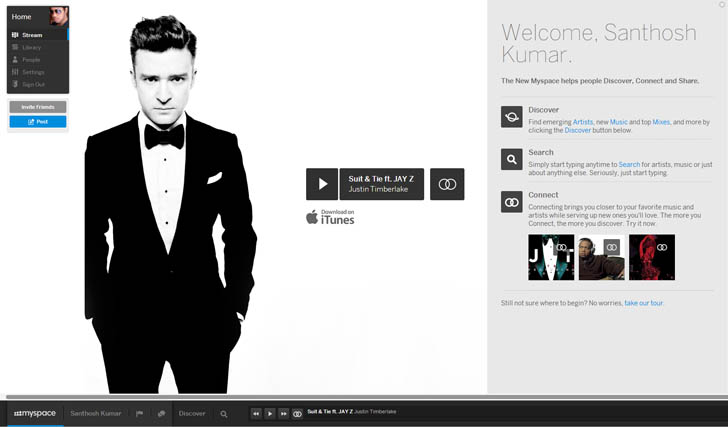Click the Connect rings icon in welcome panel
This screenshot has height=427, width=728.
[x=512, y=202]
